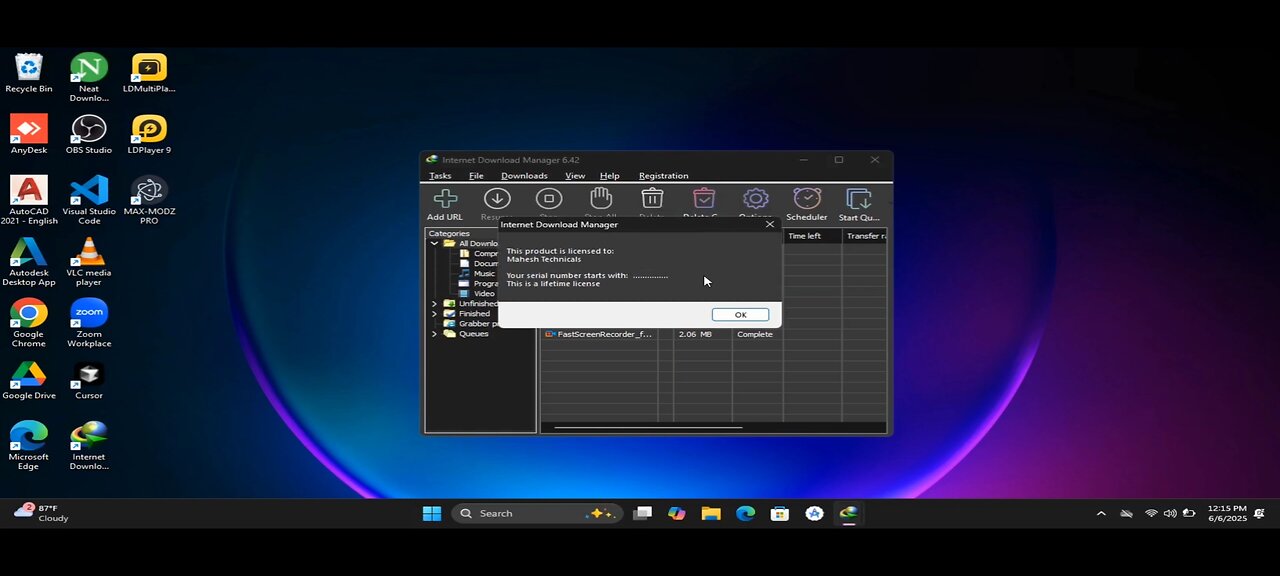1280x576 pixels.
Task: Click the Time left column header
Action: pyautogui.click(x=812, y=236)
